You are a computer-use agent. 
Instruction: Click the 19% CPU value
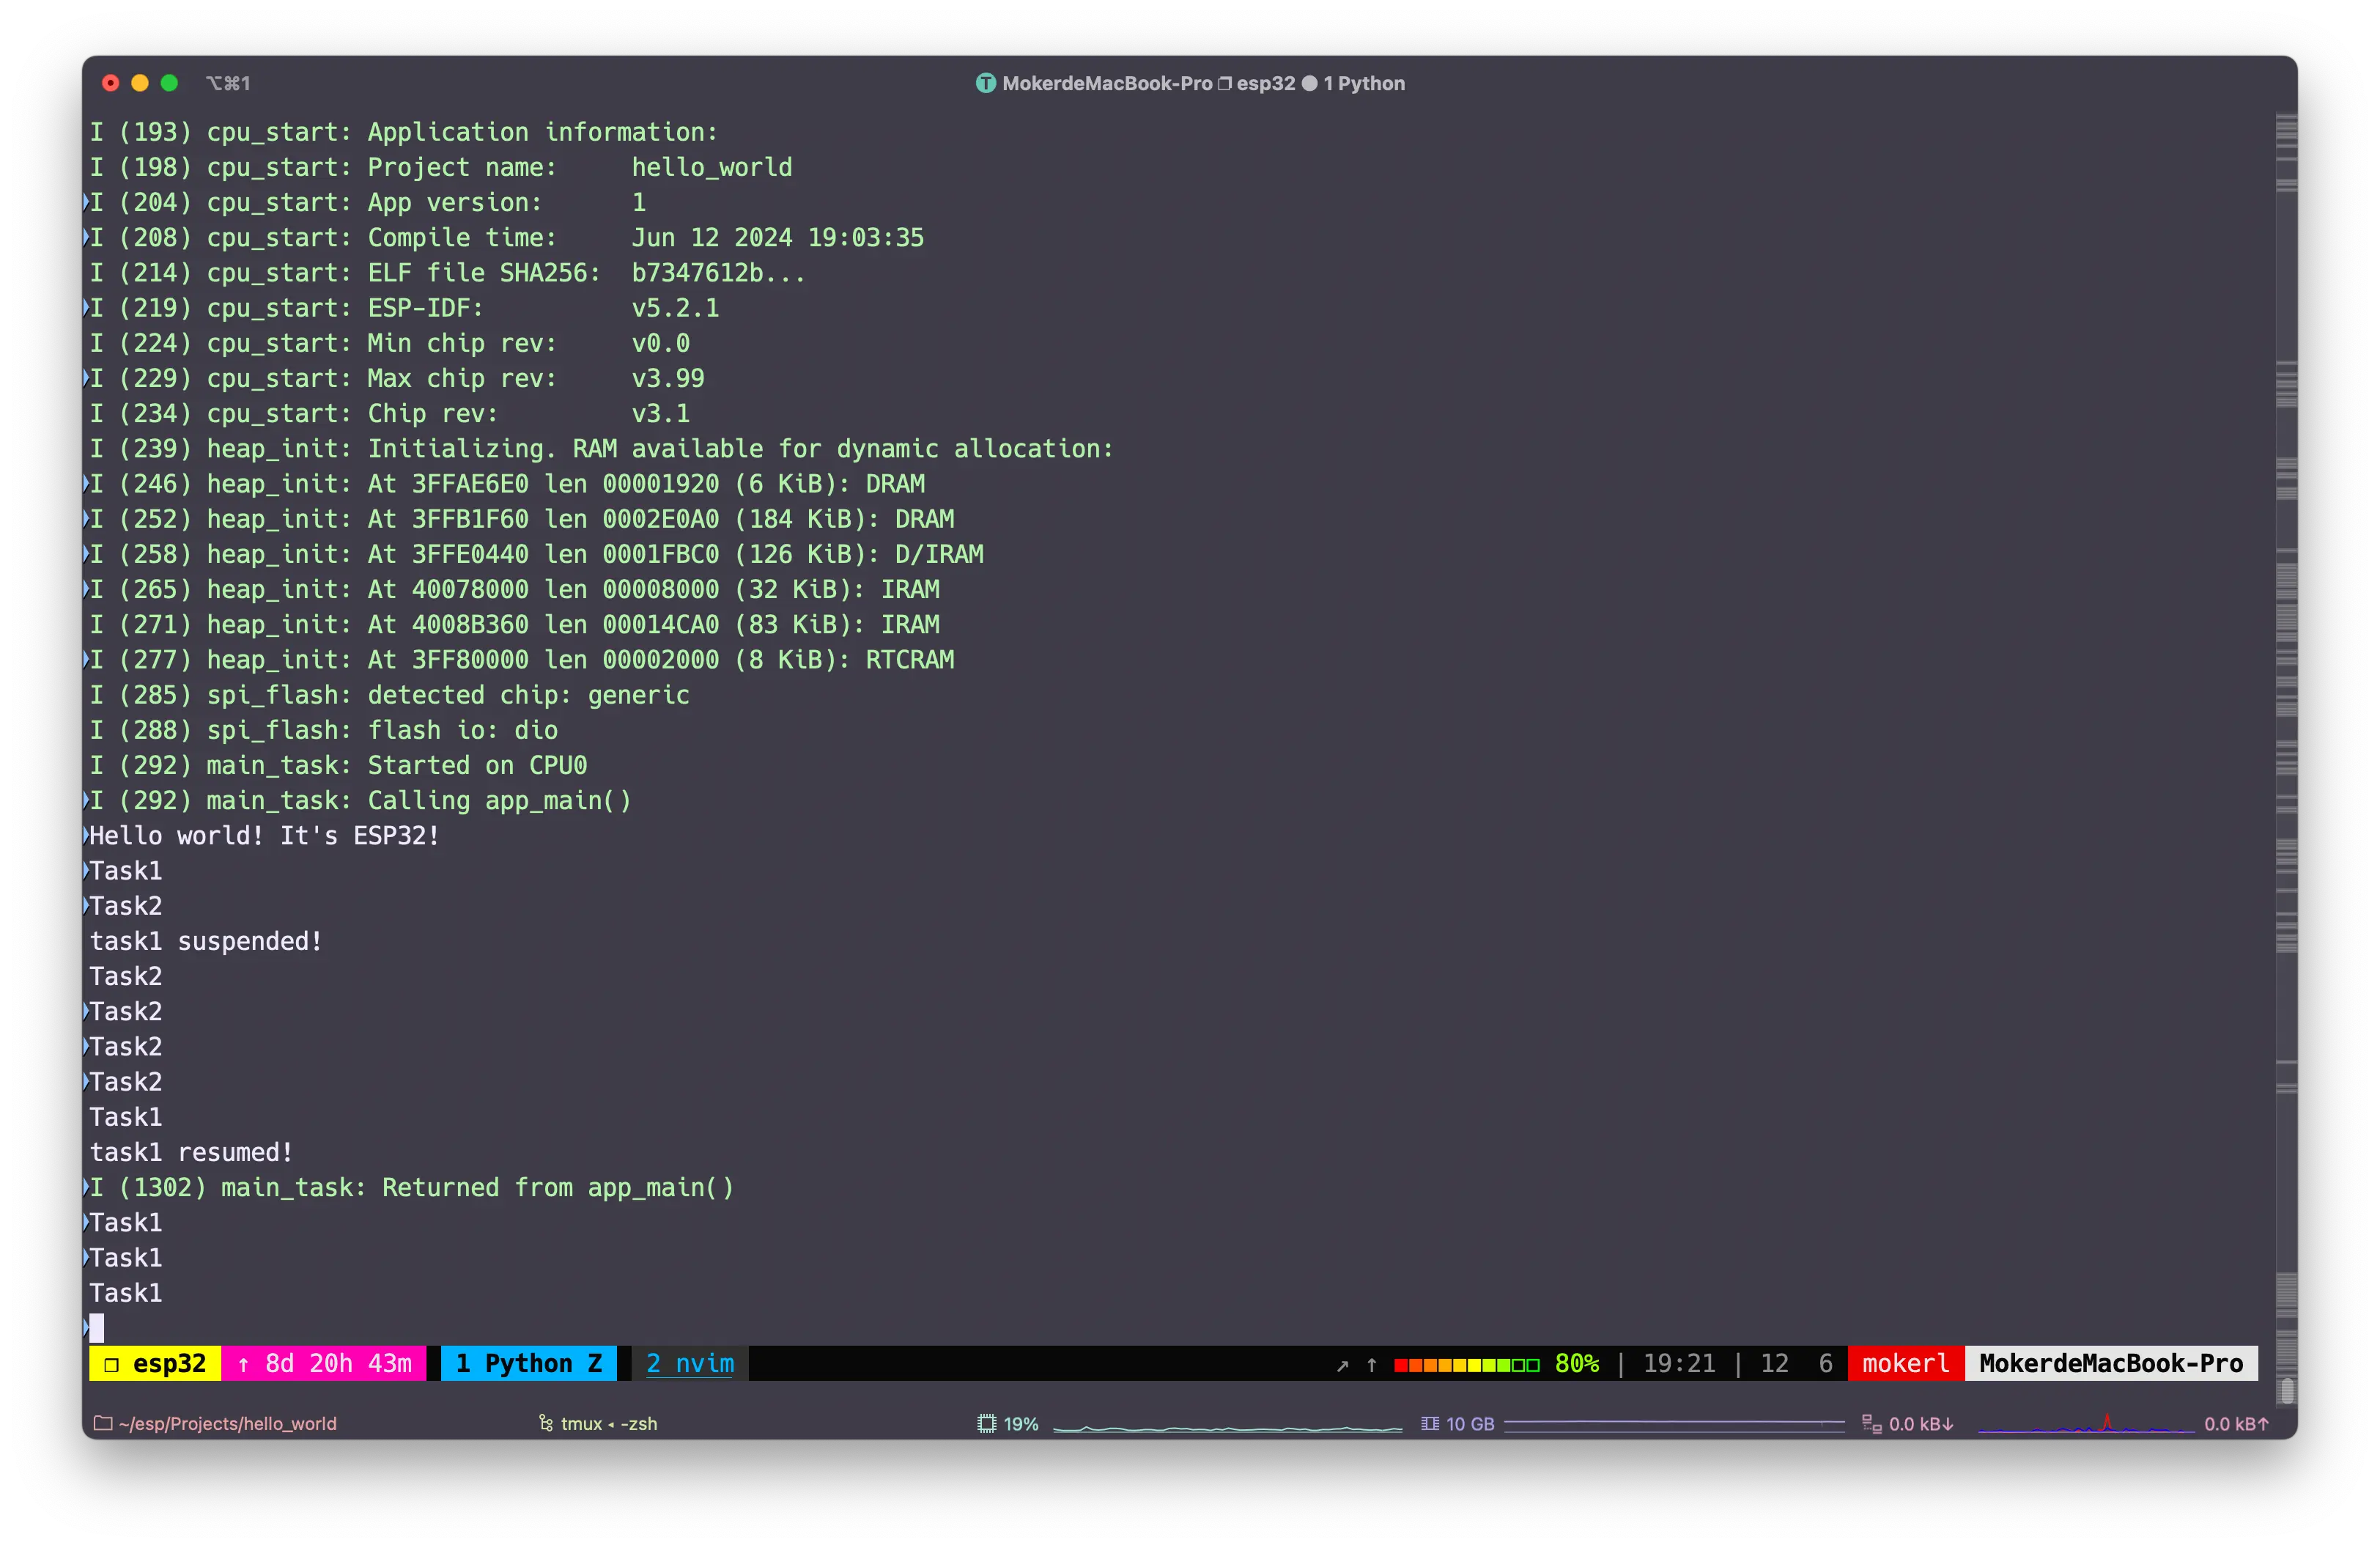pyautogui.click(x=1021, y=1423)
